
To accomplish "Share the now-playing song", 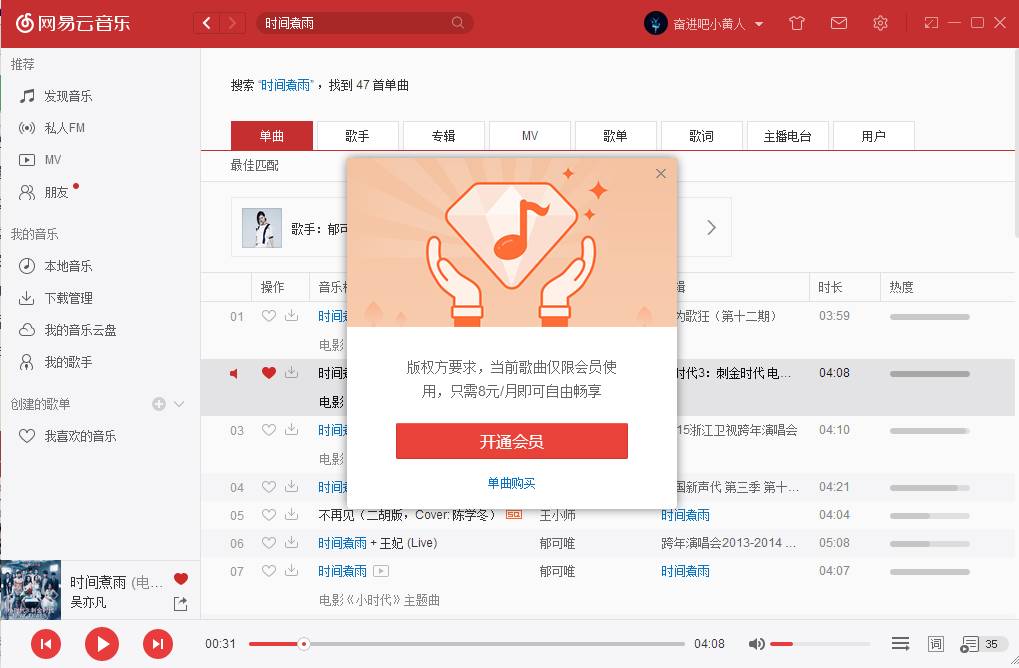I will pyautogui.click(x=181, y=604).
